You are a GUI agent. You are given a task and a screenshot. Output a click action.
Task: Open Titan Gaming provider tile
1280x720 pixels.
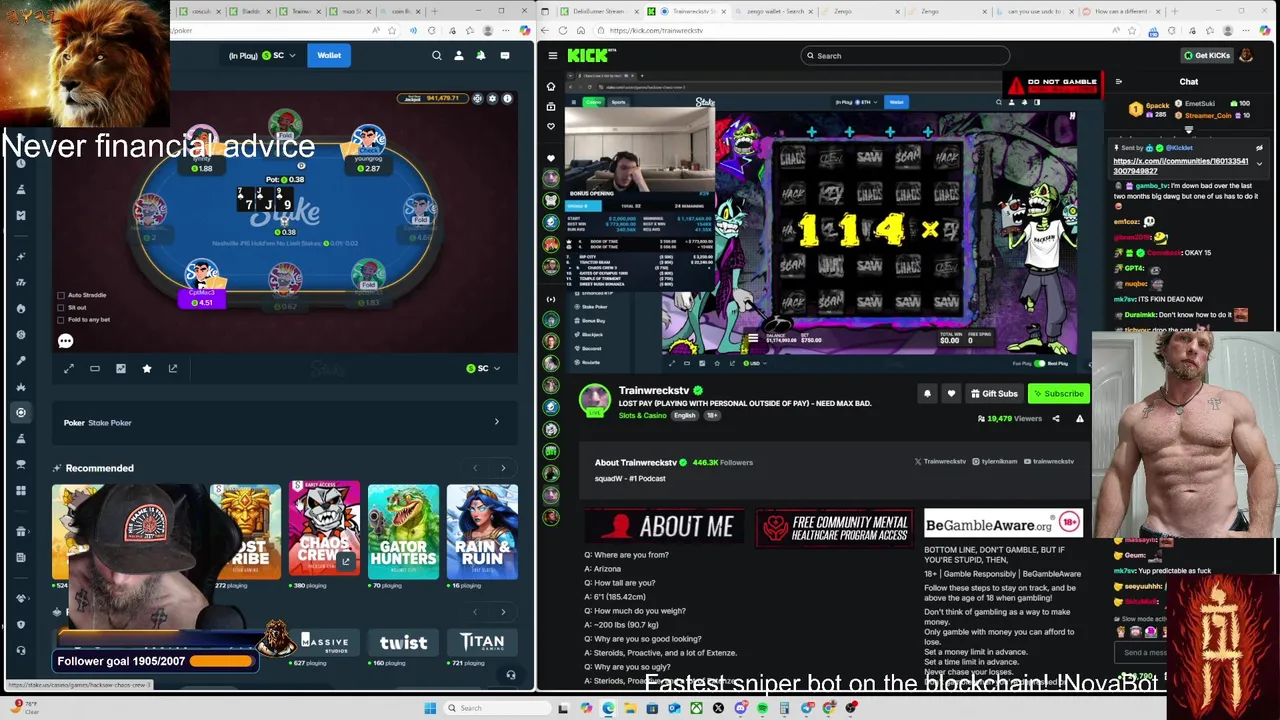point(482,642)
